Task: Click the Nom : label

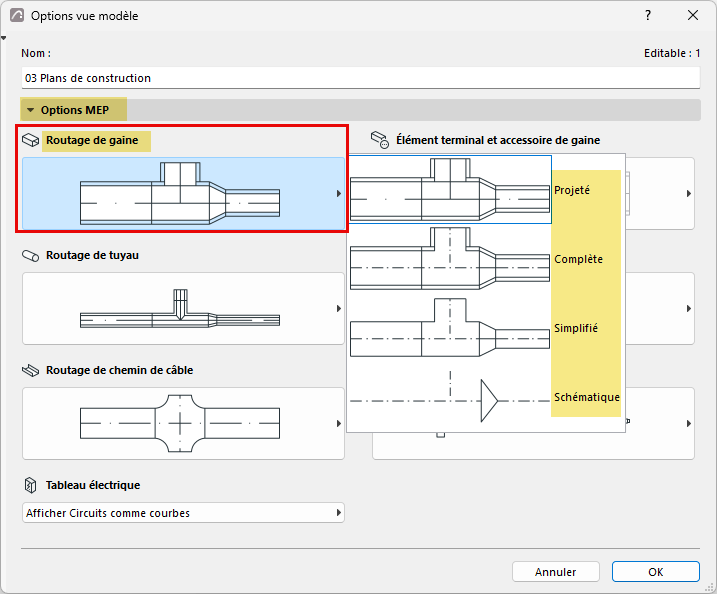Action: pos(36,54)
